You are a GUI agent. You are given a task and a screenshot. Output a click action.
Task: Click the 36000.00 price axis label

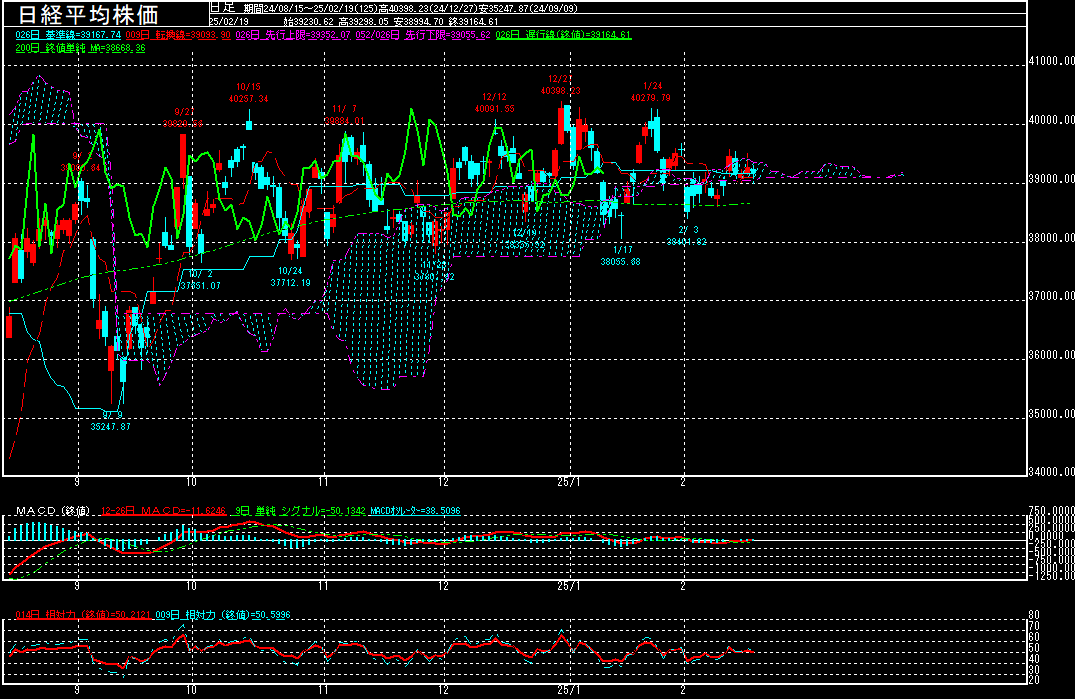[1051, 355]
